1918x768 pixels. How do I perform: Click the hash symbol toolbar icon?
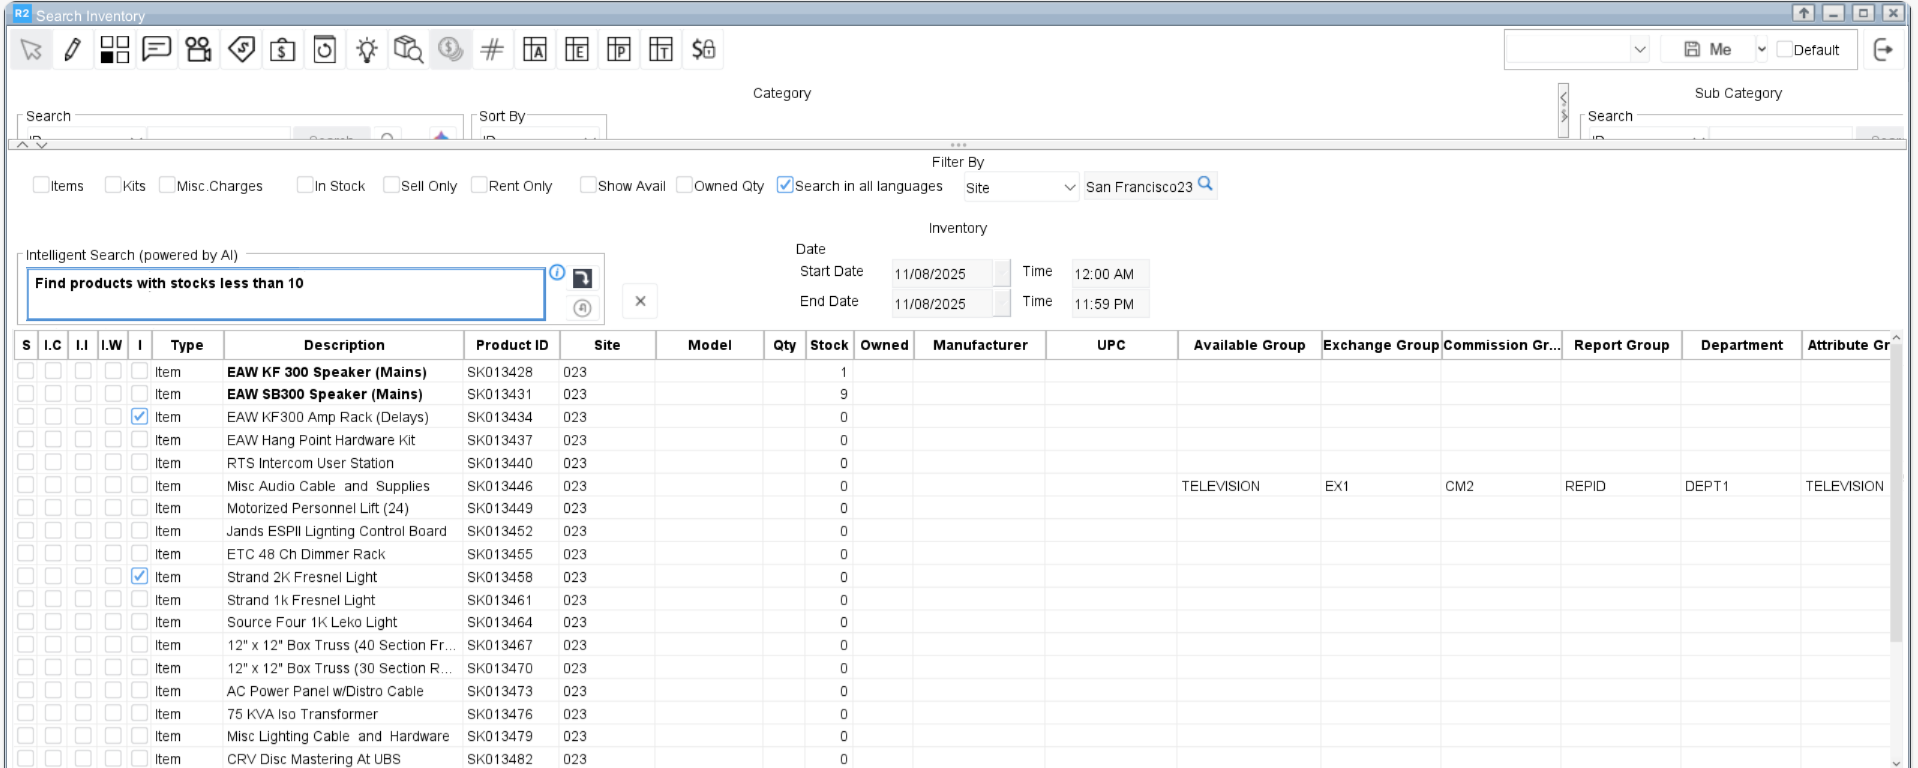tap(492, 49)
